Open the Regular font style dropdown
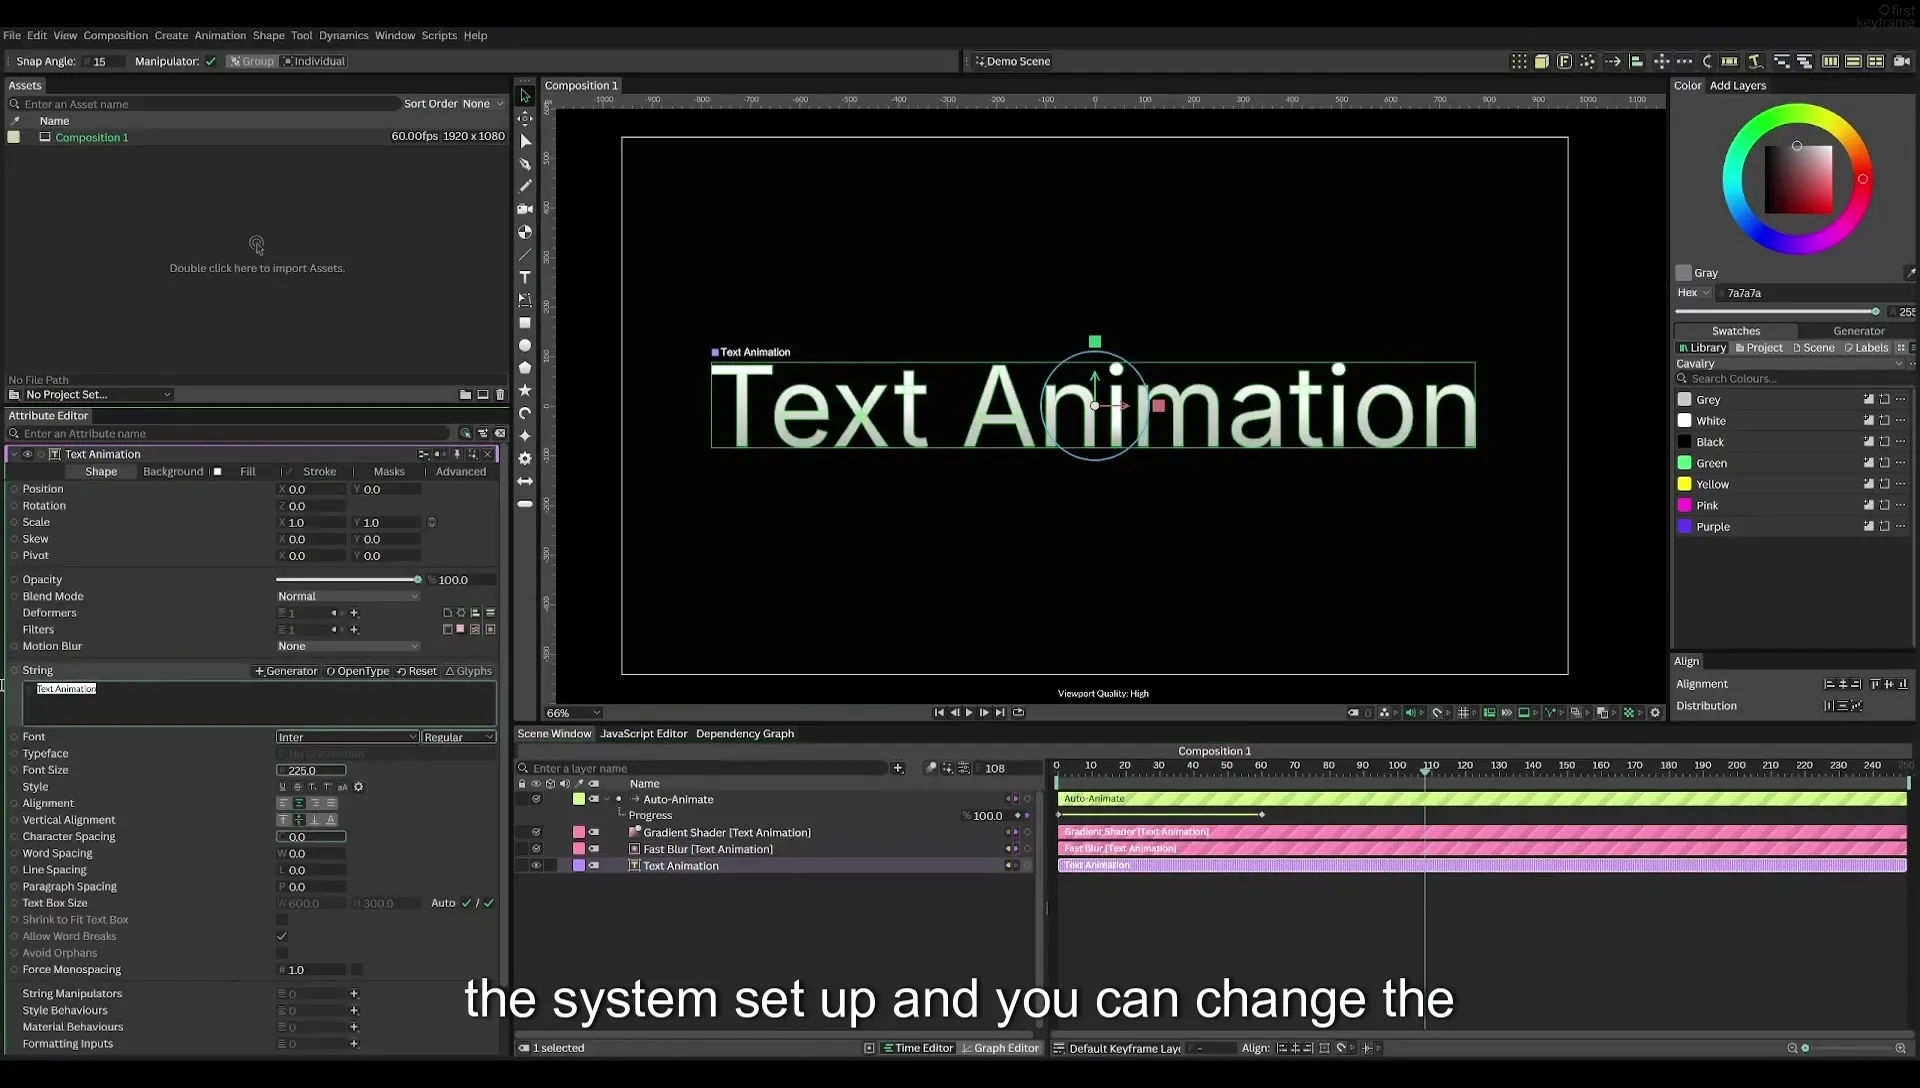1920x1088 pixels. coord(459,737)
